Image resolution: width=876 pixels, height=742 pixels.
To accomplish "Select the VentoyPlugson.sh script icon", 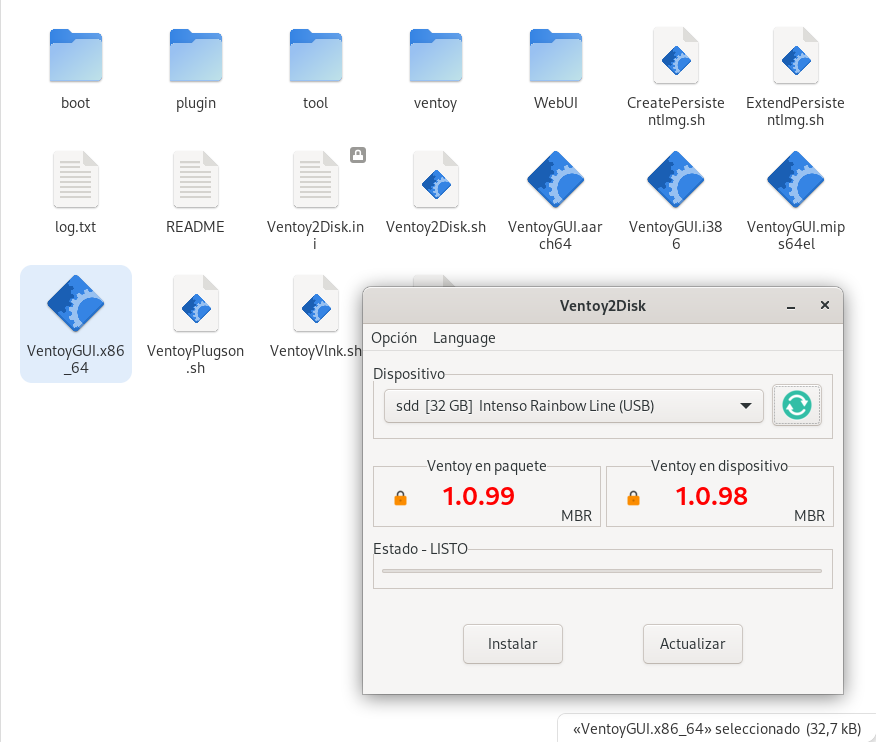I will point(196,303).
